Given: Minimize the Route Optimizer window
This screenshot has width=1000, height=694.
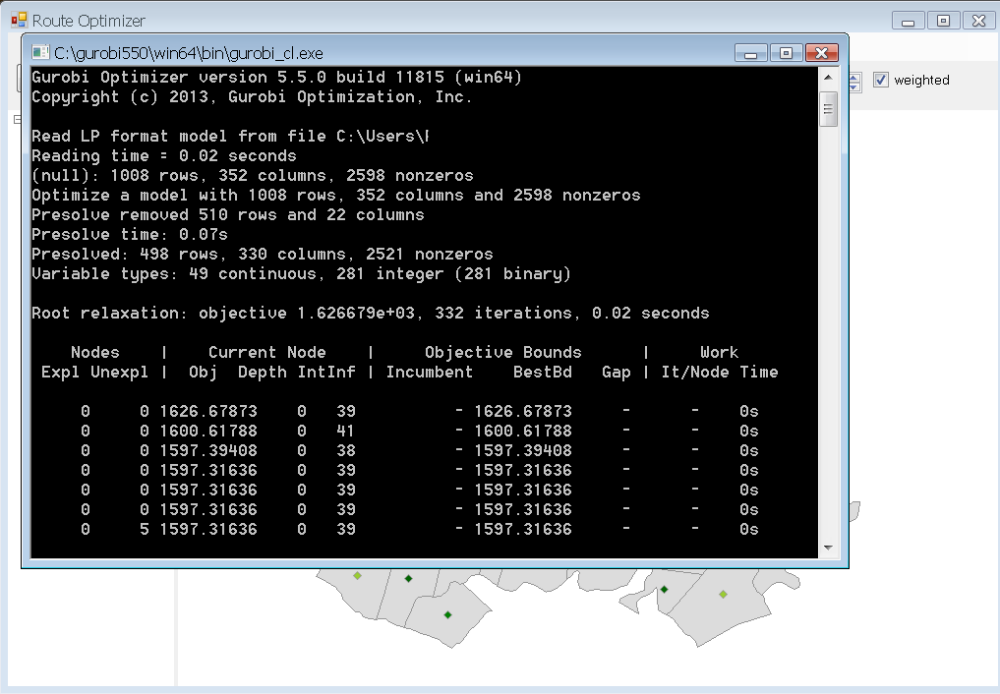Looking at the screenshot, I should pyautogui.click(x=908, y=21).
